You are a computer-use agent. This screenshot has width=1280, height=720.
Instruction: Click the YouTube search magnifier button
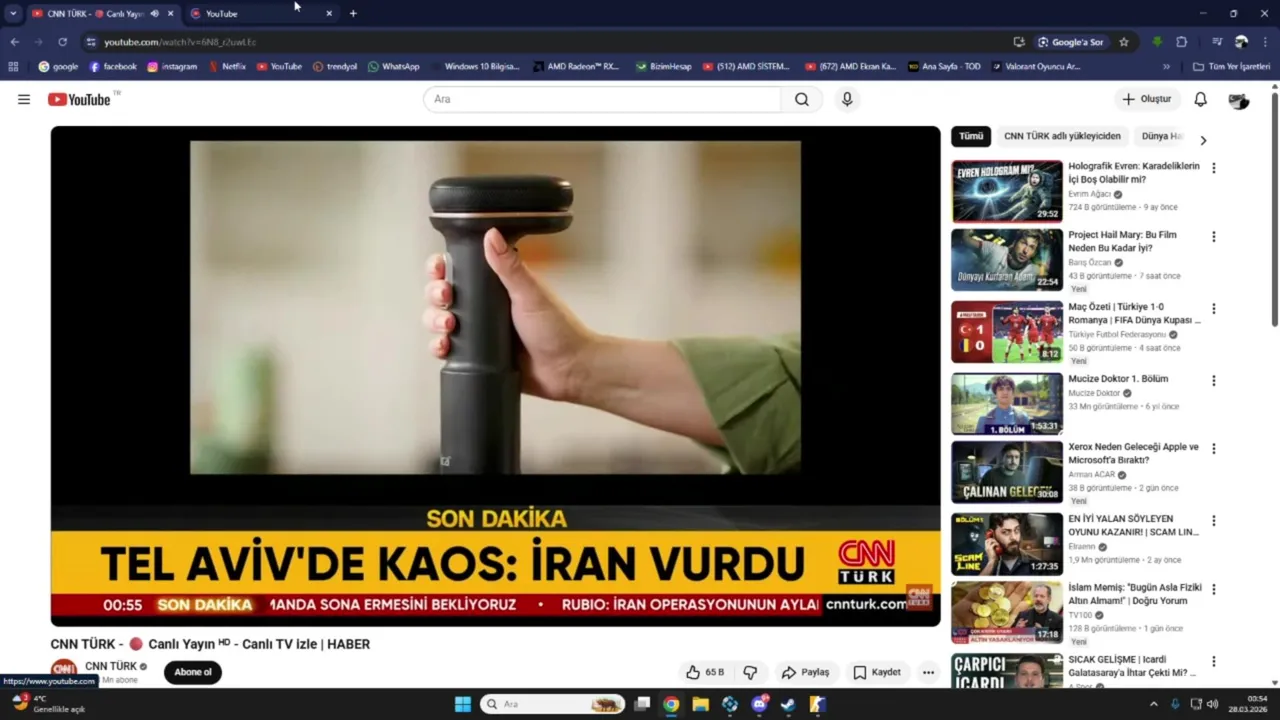tap(802, 99)
